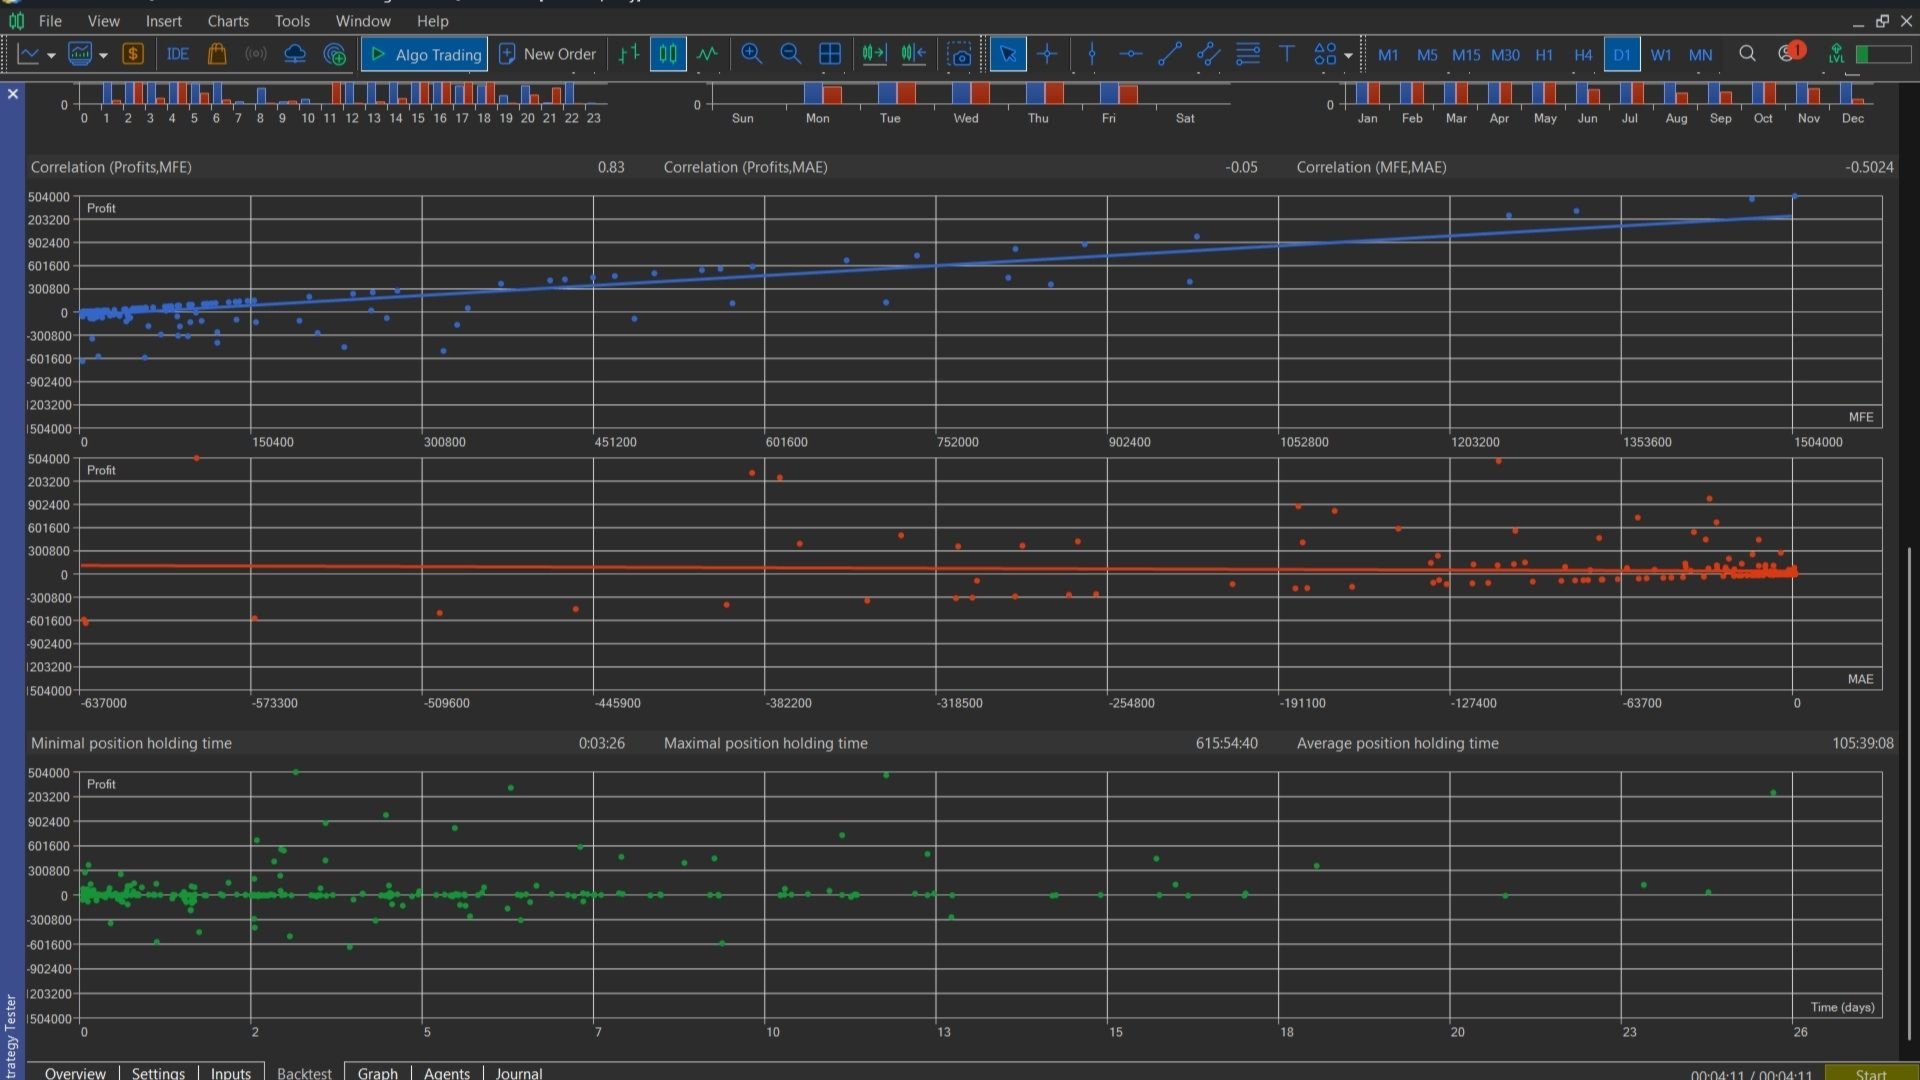
Task: Click the Text label tool icon
Action: coord(1286,54)
